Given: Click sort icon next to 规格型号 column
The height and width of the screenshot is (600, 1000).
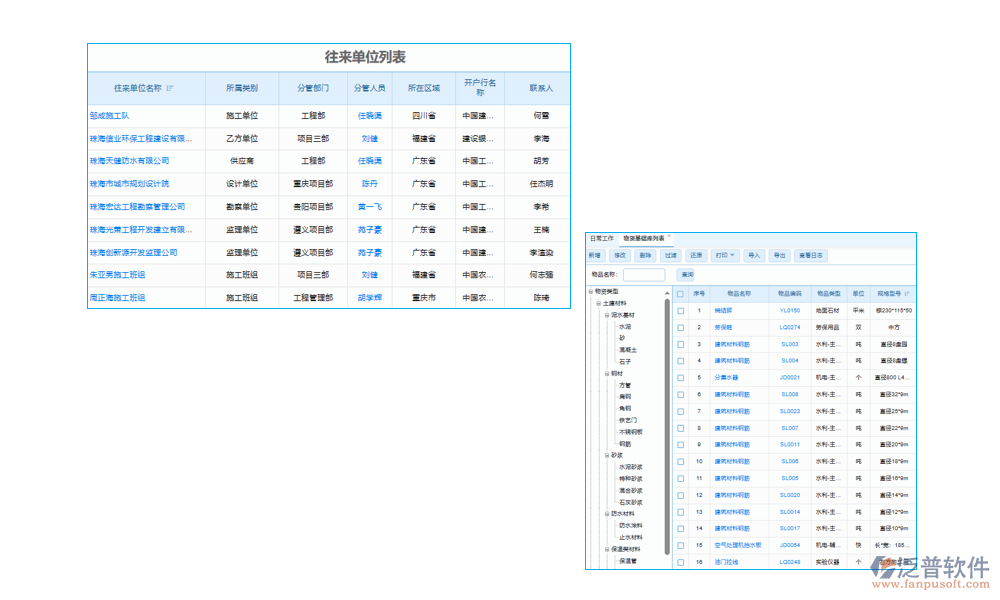Looking at the screenshot, I should click(x=908, y=294).
